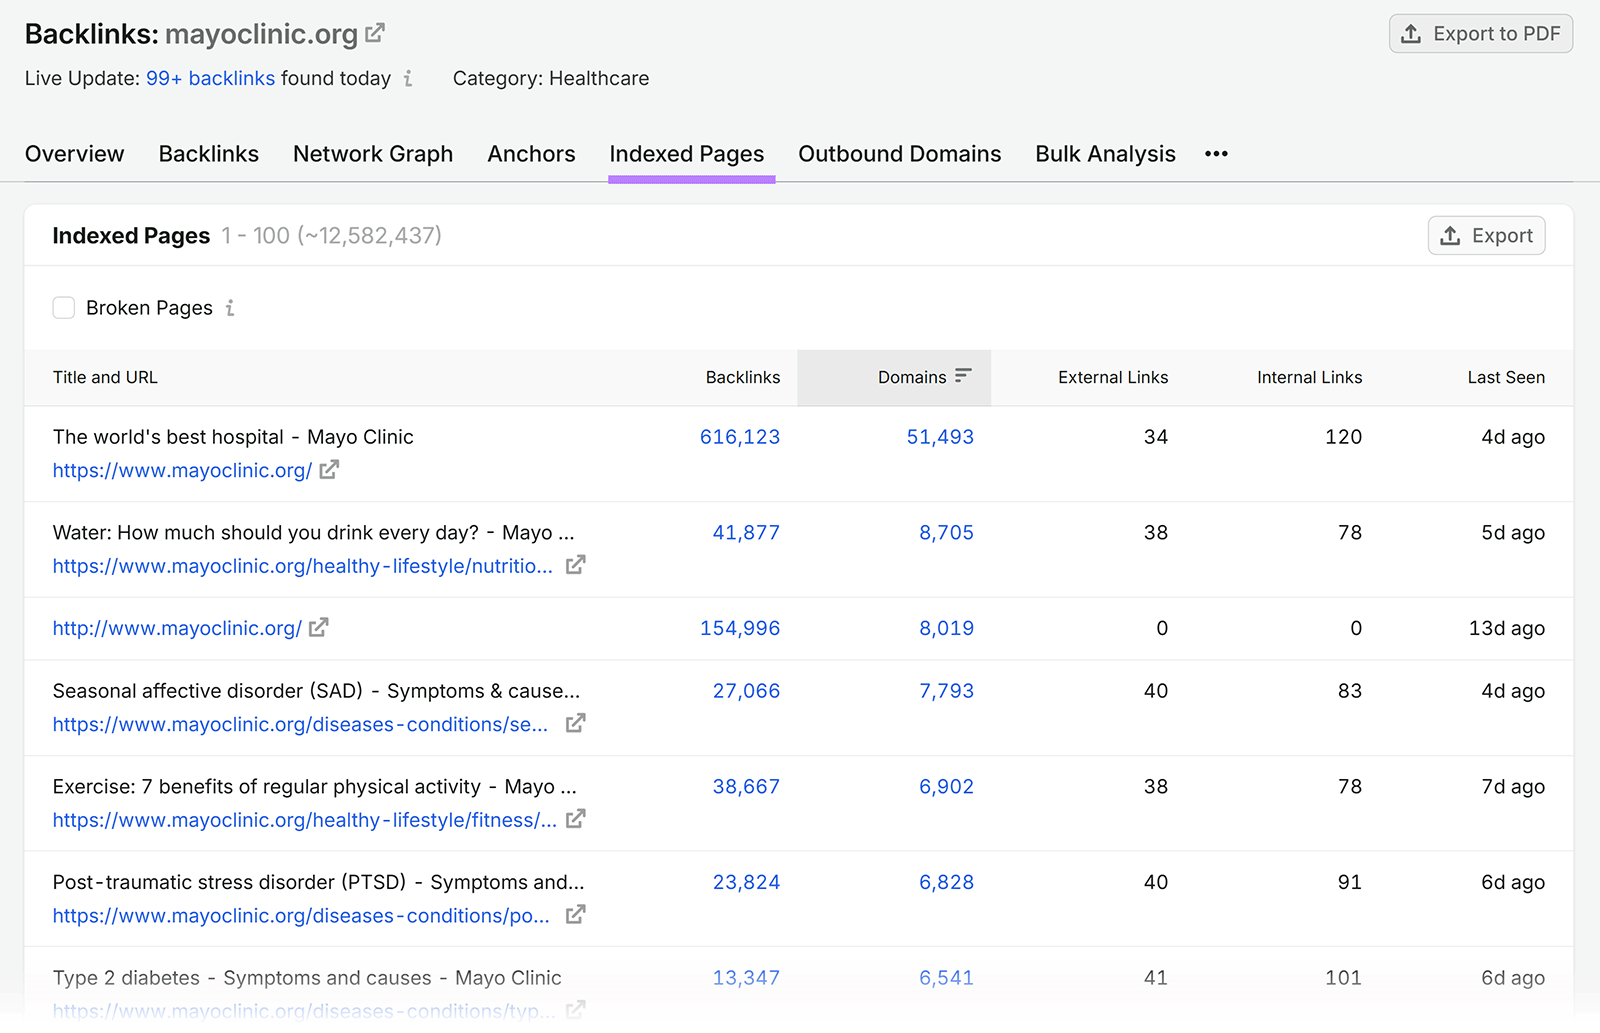Viewport: 1600px width, 1033px height.
Task: Sort by External Links column header
Action: (1113, 377)
